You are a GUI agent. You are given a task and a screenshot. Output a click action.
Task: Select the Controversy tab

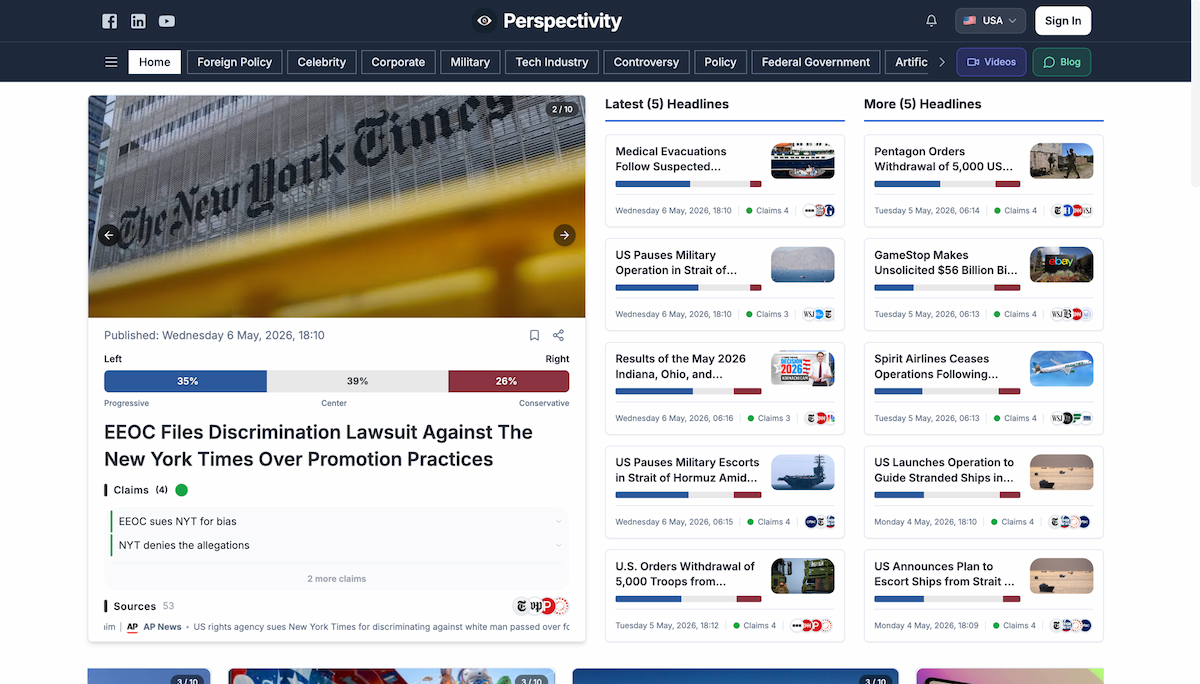[x=646, y=62]
